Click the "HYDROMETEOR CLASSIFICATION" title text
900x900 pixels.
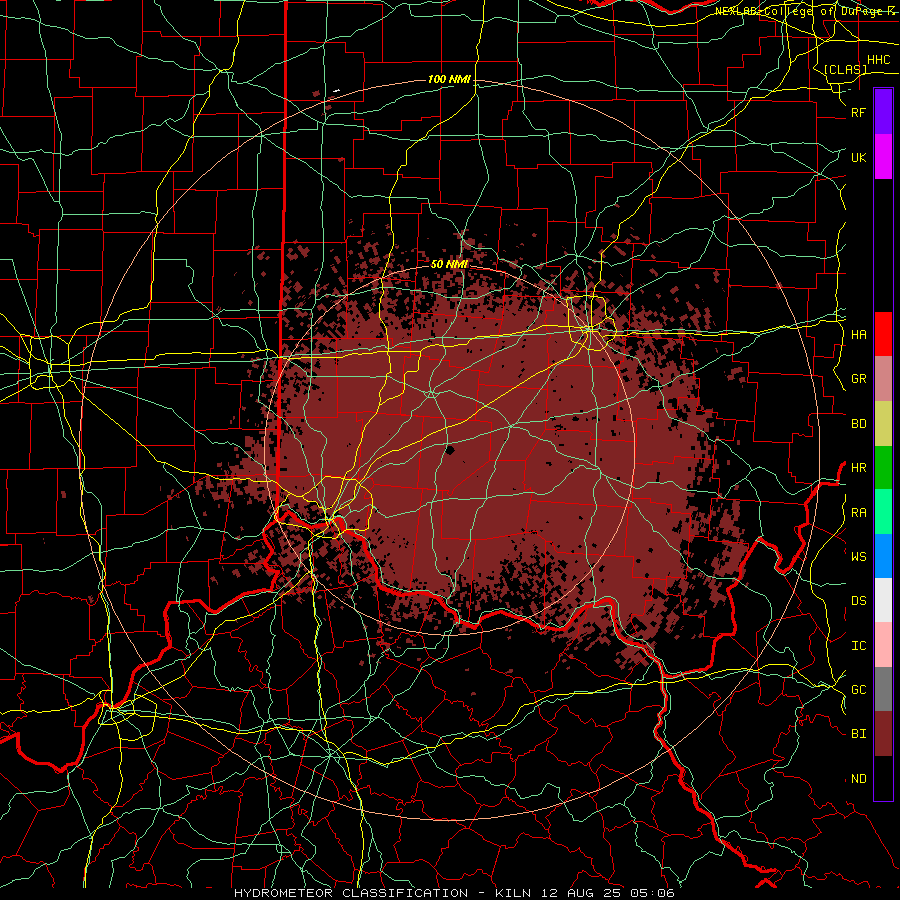351,893
